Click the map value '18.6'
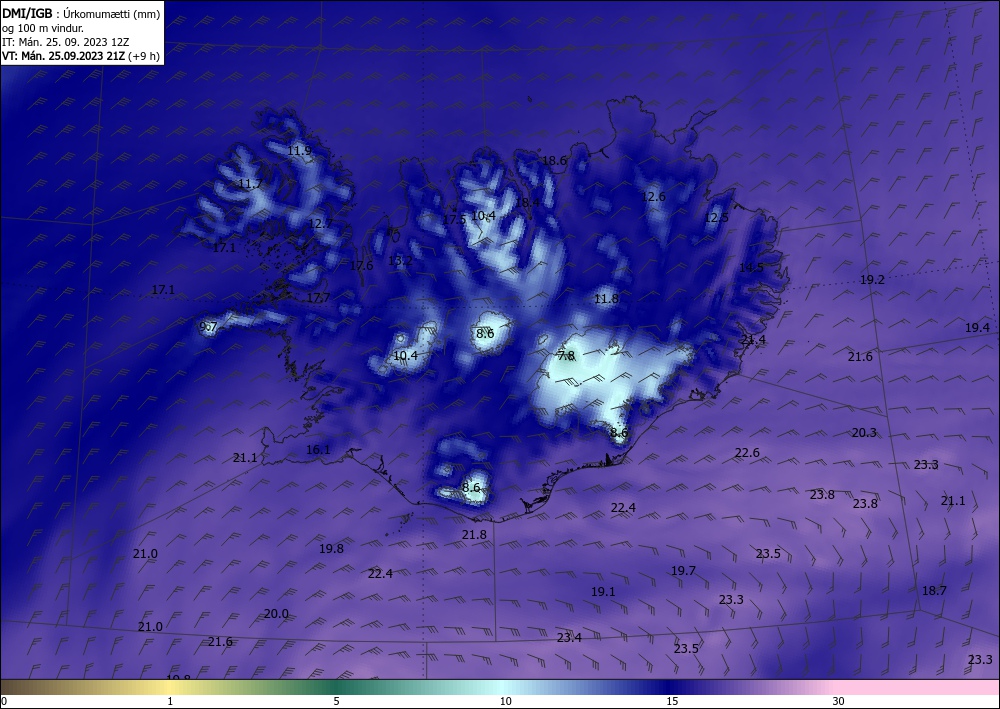Screen dimensions: 1000x709 coord(554,161)
